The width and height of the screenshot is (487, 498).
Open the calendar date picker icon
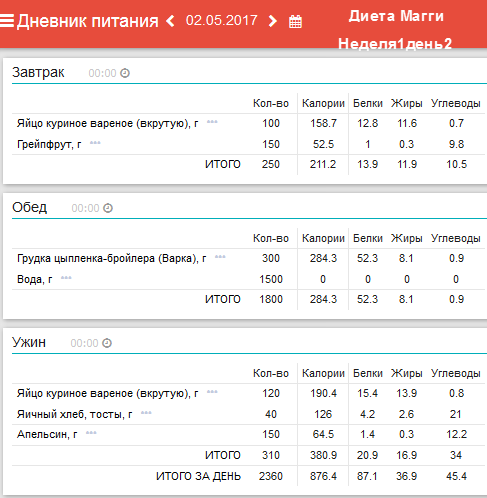click(x=295, y=22)
